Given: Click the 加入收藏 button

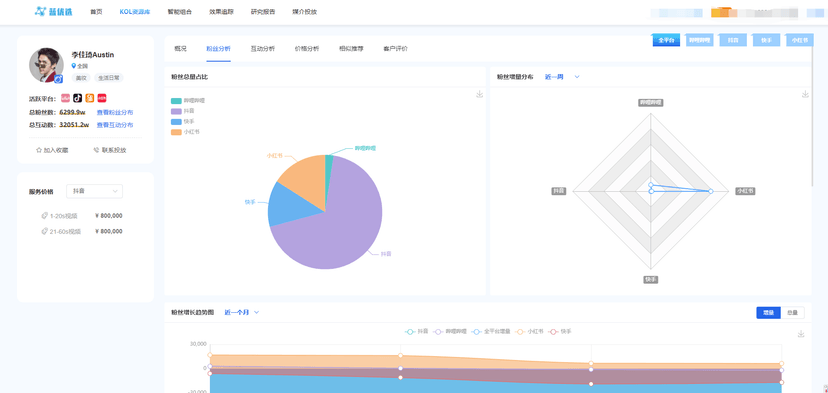Looking at the screenshot, I should click(52, 150).
